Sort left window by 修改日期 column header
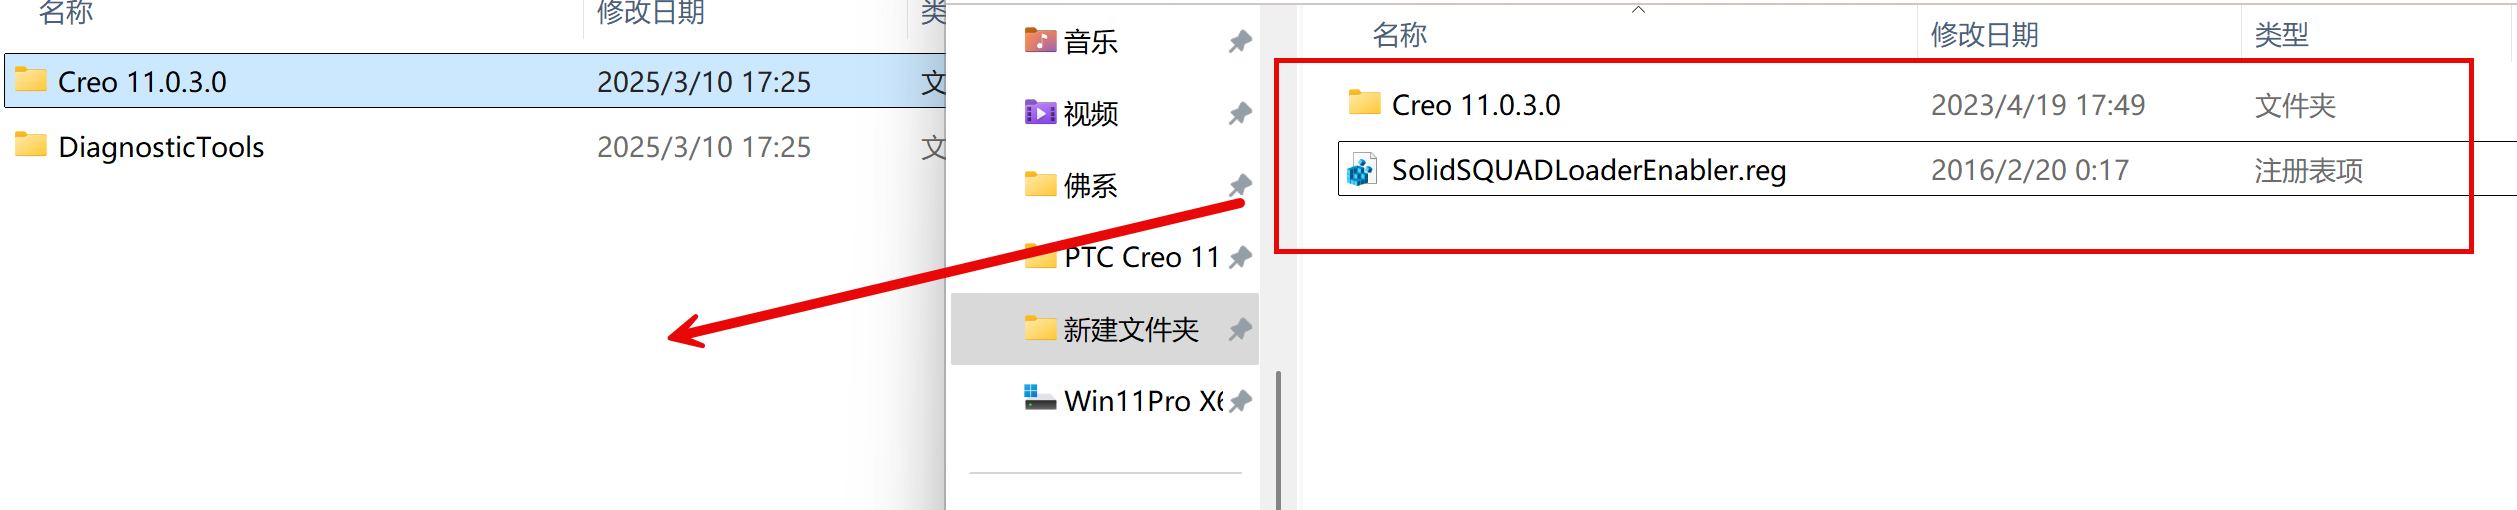 tap(651, 12)
